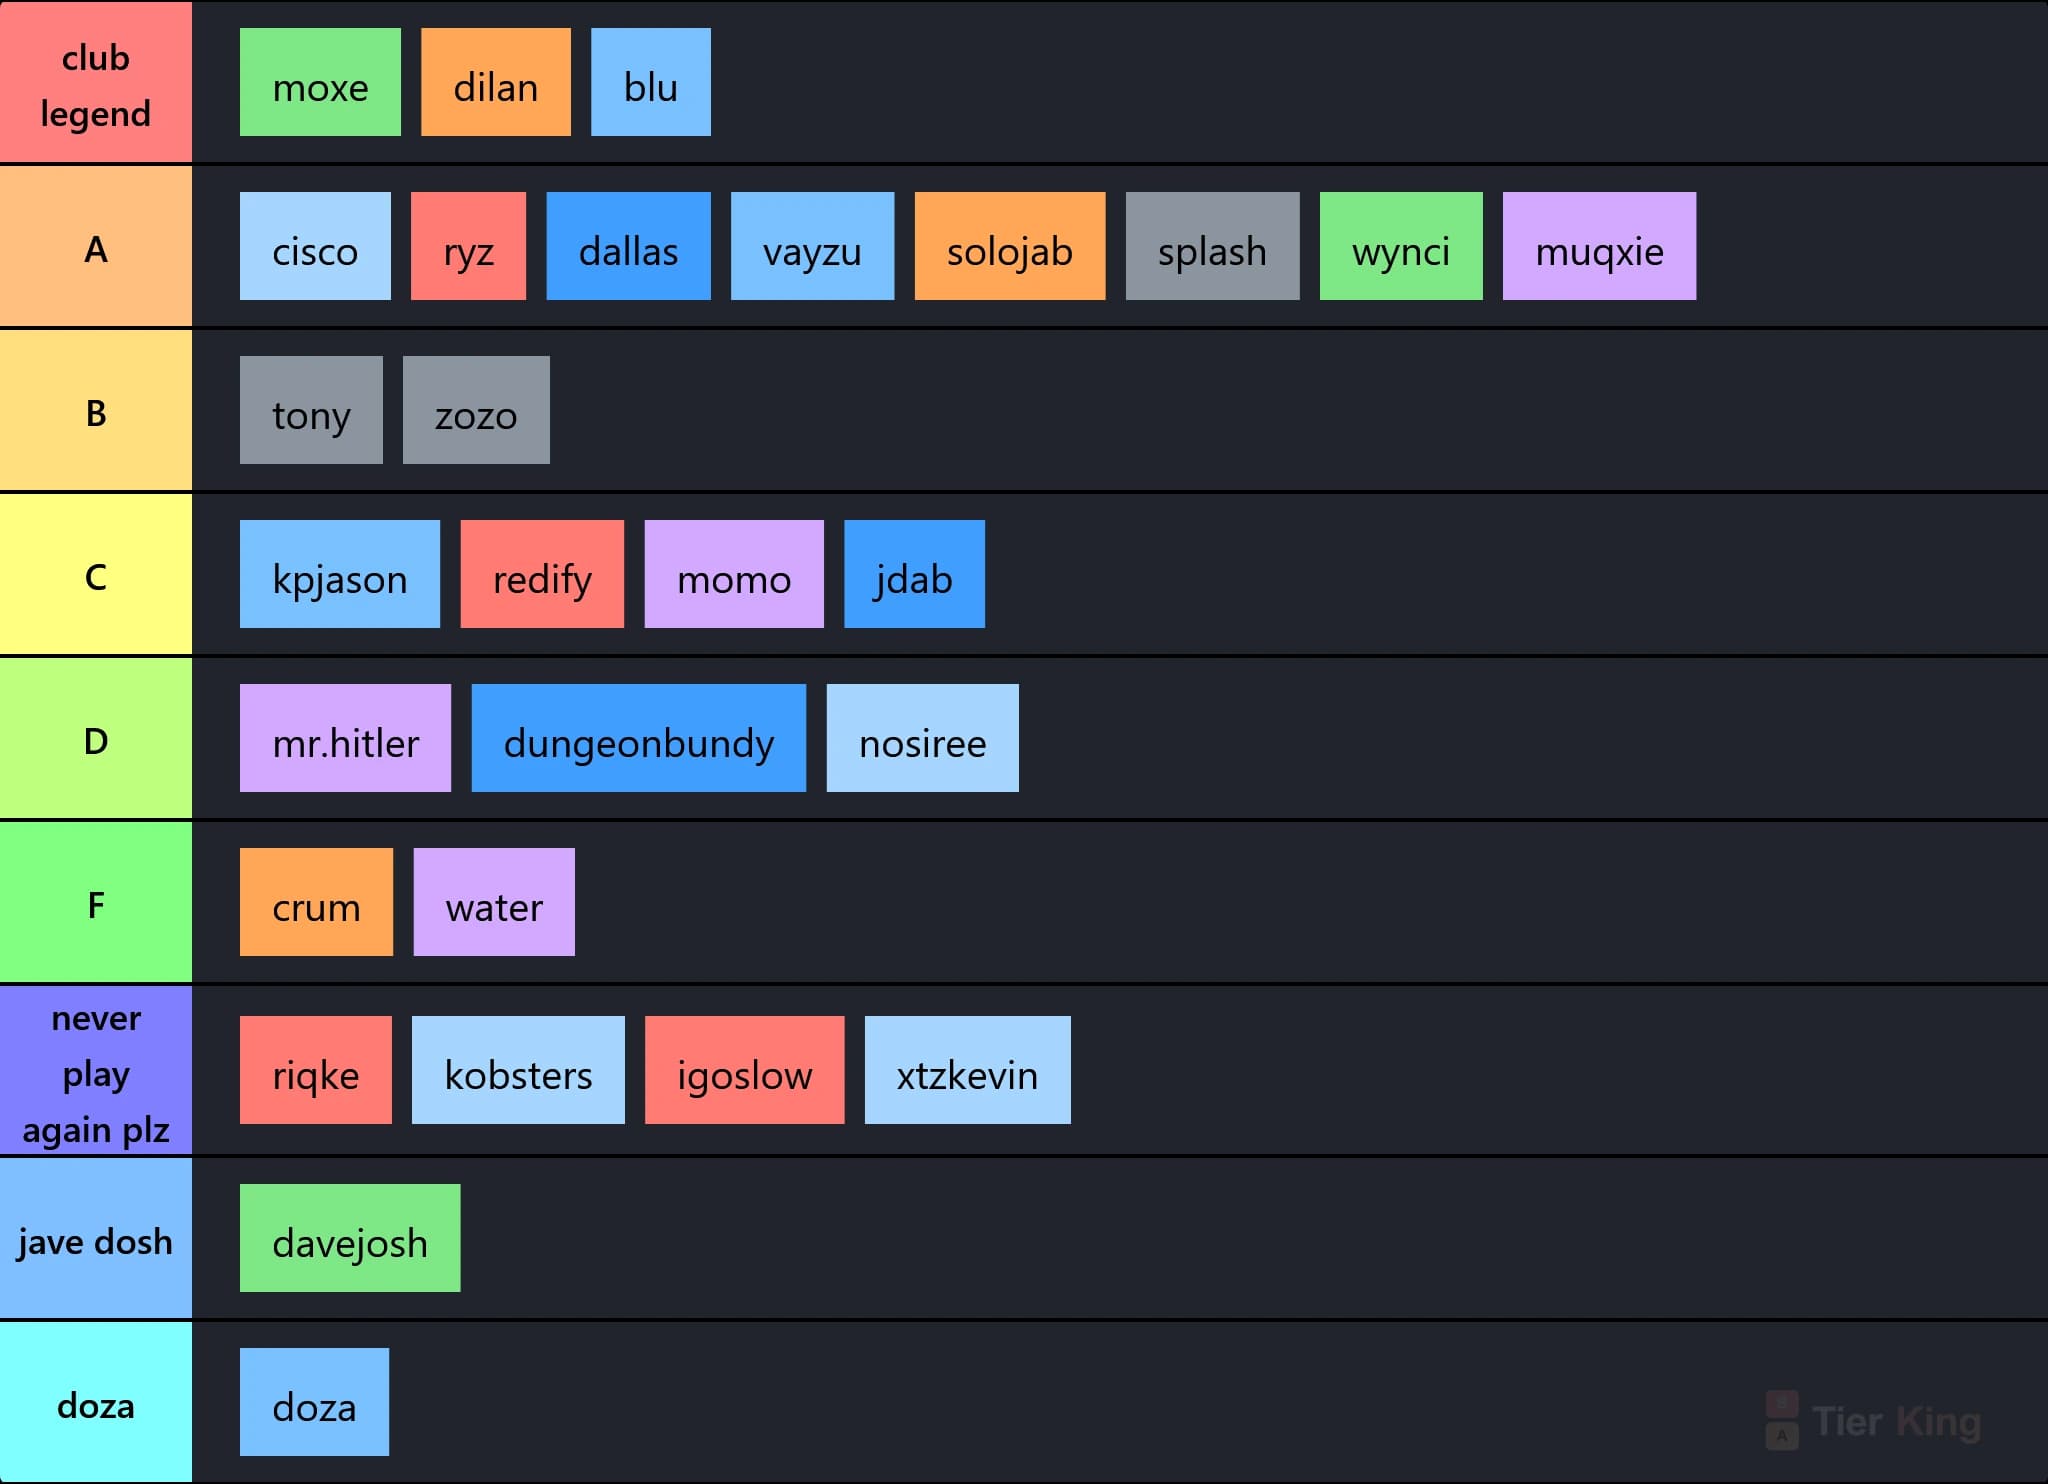Image resolution: width=2048 pixels, height=1484 pixels.
Task: Select the green moxe tile
Action: pyautogui.click(x=320, y=82)
